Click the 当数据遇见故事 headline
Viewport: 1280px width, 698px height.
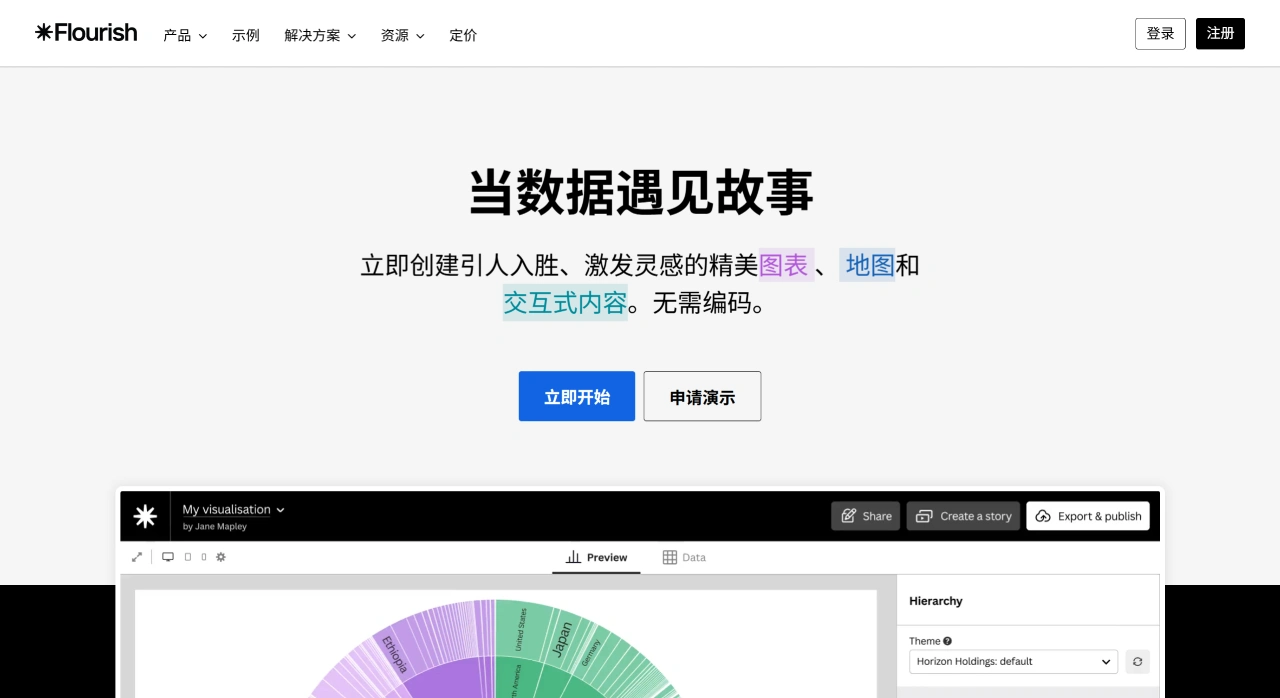(641, 192)
